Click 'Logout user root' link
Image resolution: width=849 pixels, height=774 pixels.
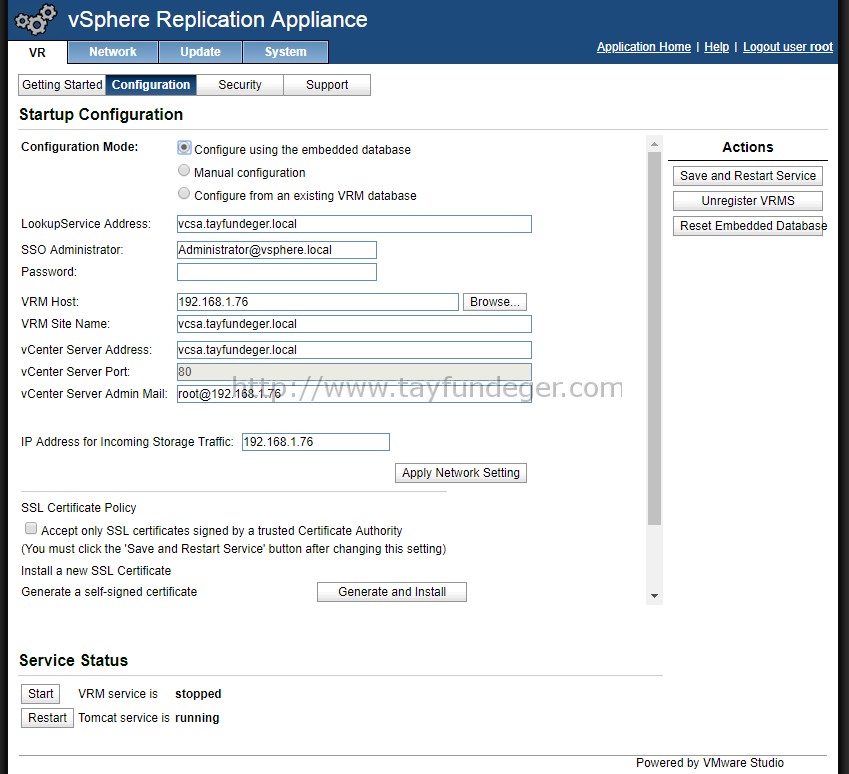click(788, 47)
